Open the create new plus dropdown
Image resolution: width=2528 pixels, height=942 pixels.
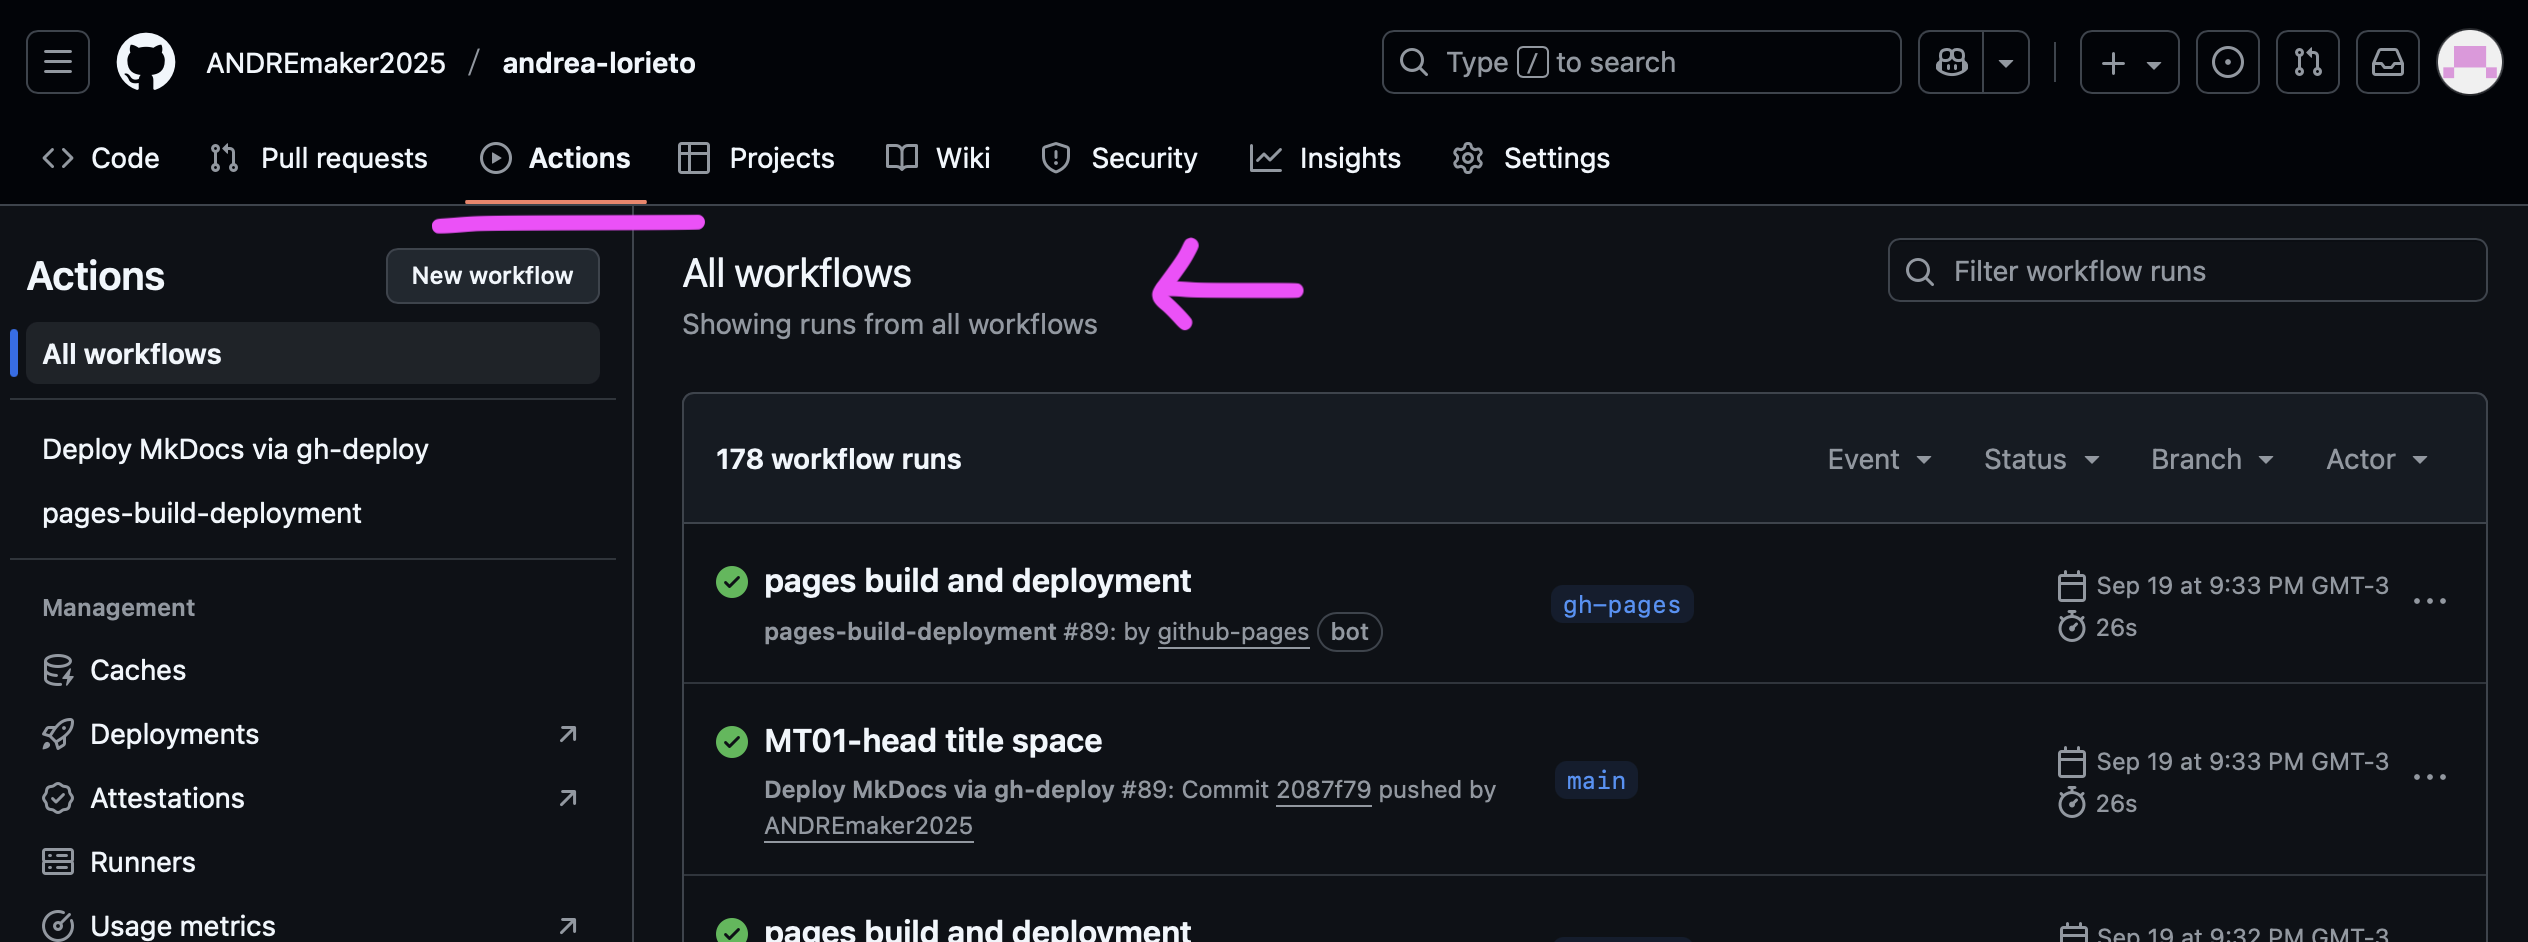click(2129, 62)
